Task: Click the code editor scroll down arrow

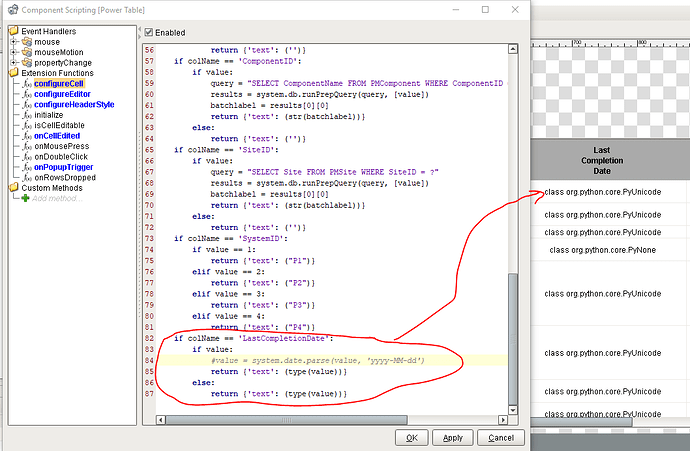Action: pyautogui.click(x=513, y=410)
